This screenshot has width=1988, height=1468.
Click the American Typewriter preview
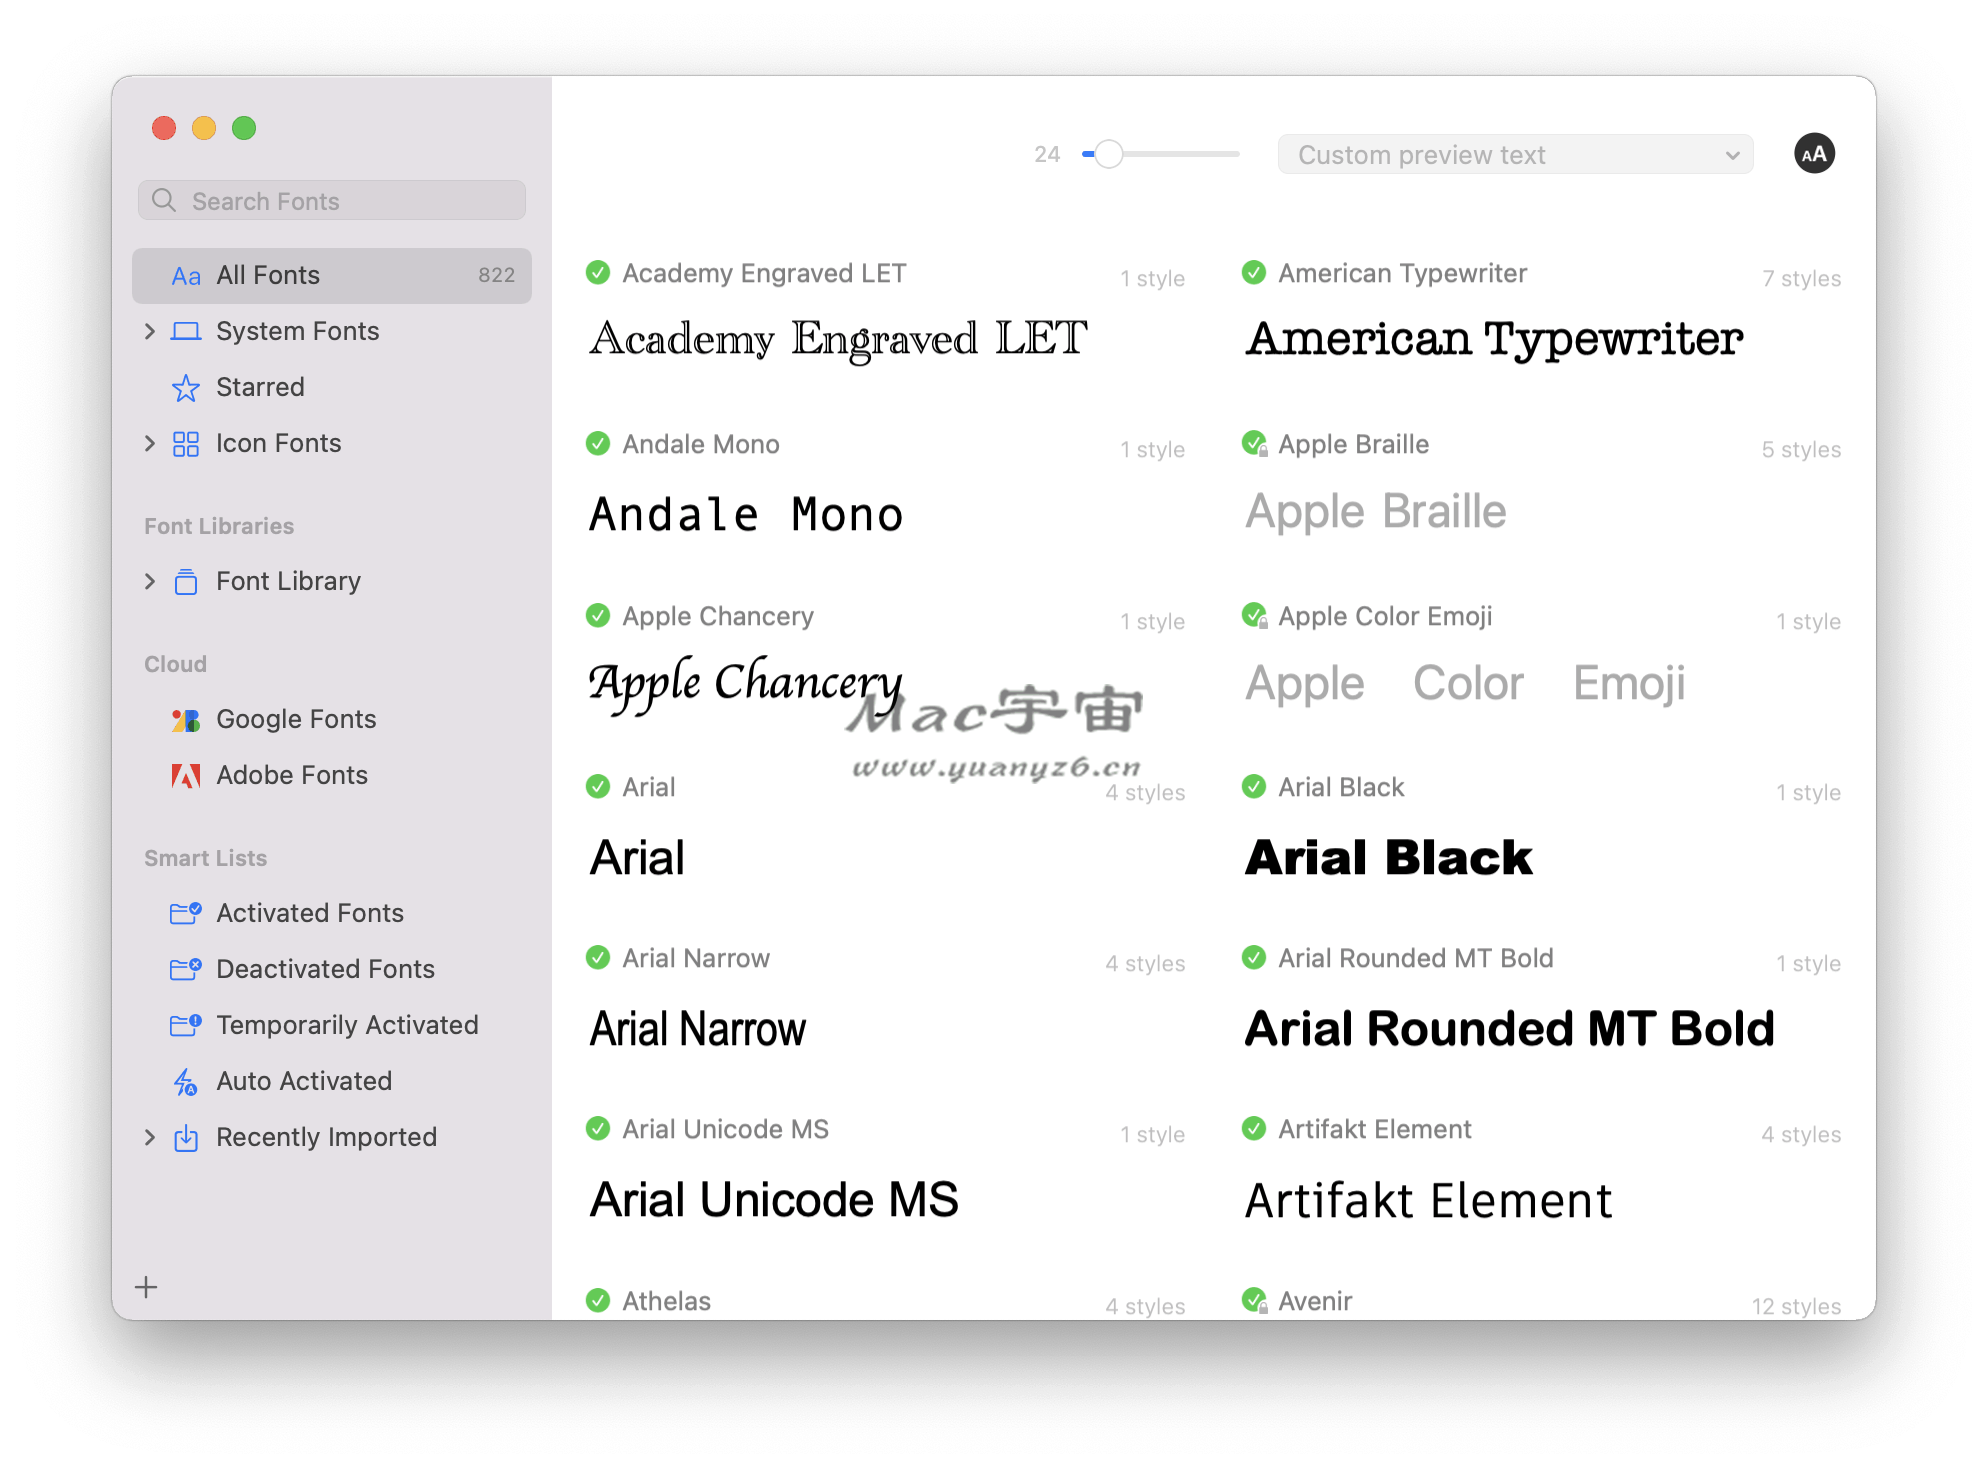click(1495, 340)
